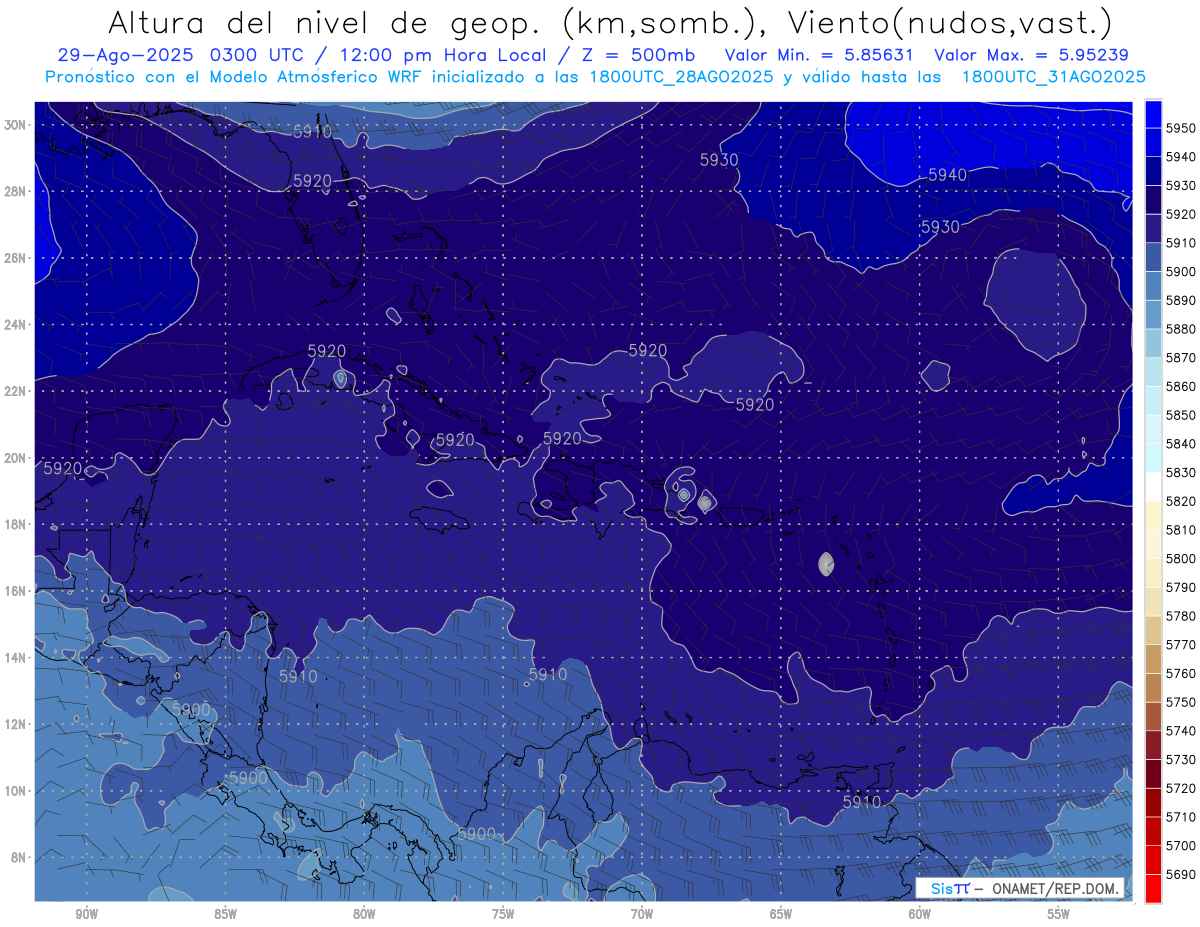Click the 85W longitude label
This screenshot has width=1200, height=927.
(225, 914)
